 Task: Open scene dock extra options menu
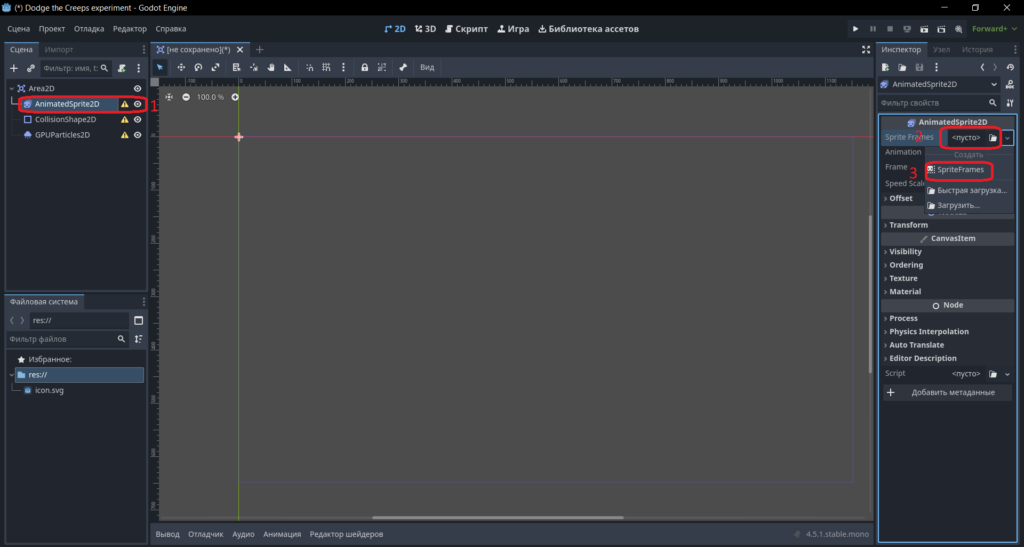[x=138, y=68]
